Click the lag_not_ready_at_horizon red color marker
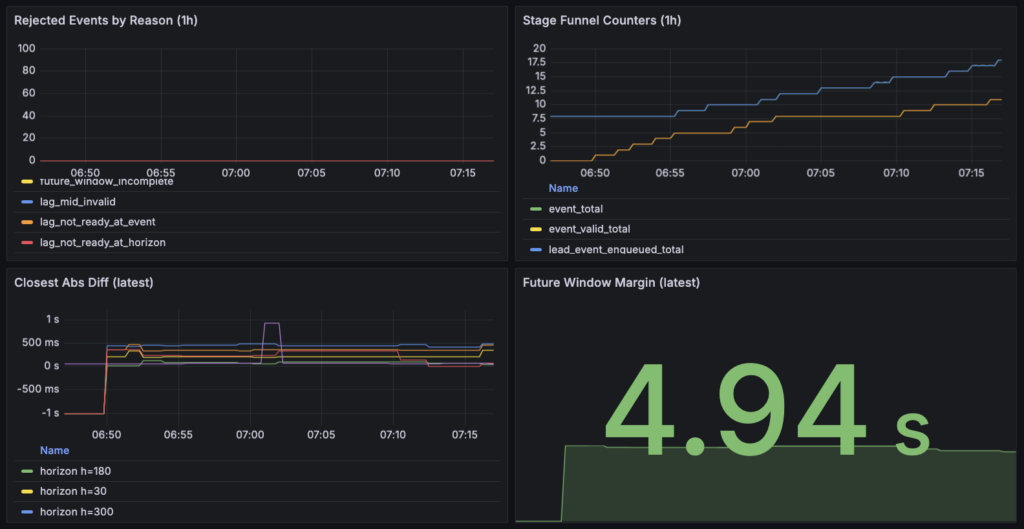The image size is (1024, 529). click(x=27, y=242)
